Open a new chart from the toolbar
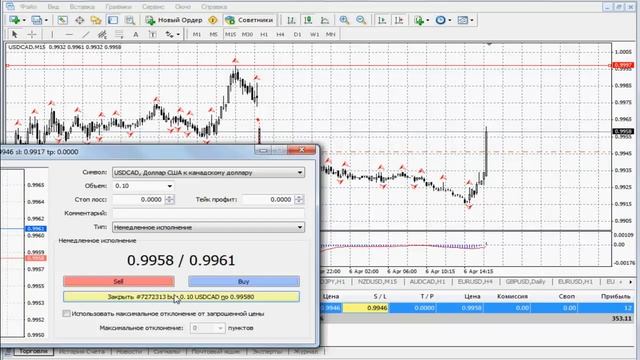Screen dimensions: 640x360 click(15, 20)
